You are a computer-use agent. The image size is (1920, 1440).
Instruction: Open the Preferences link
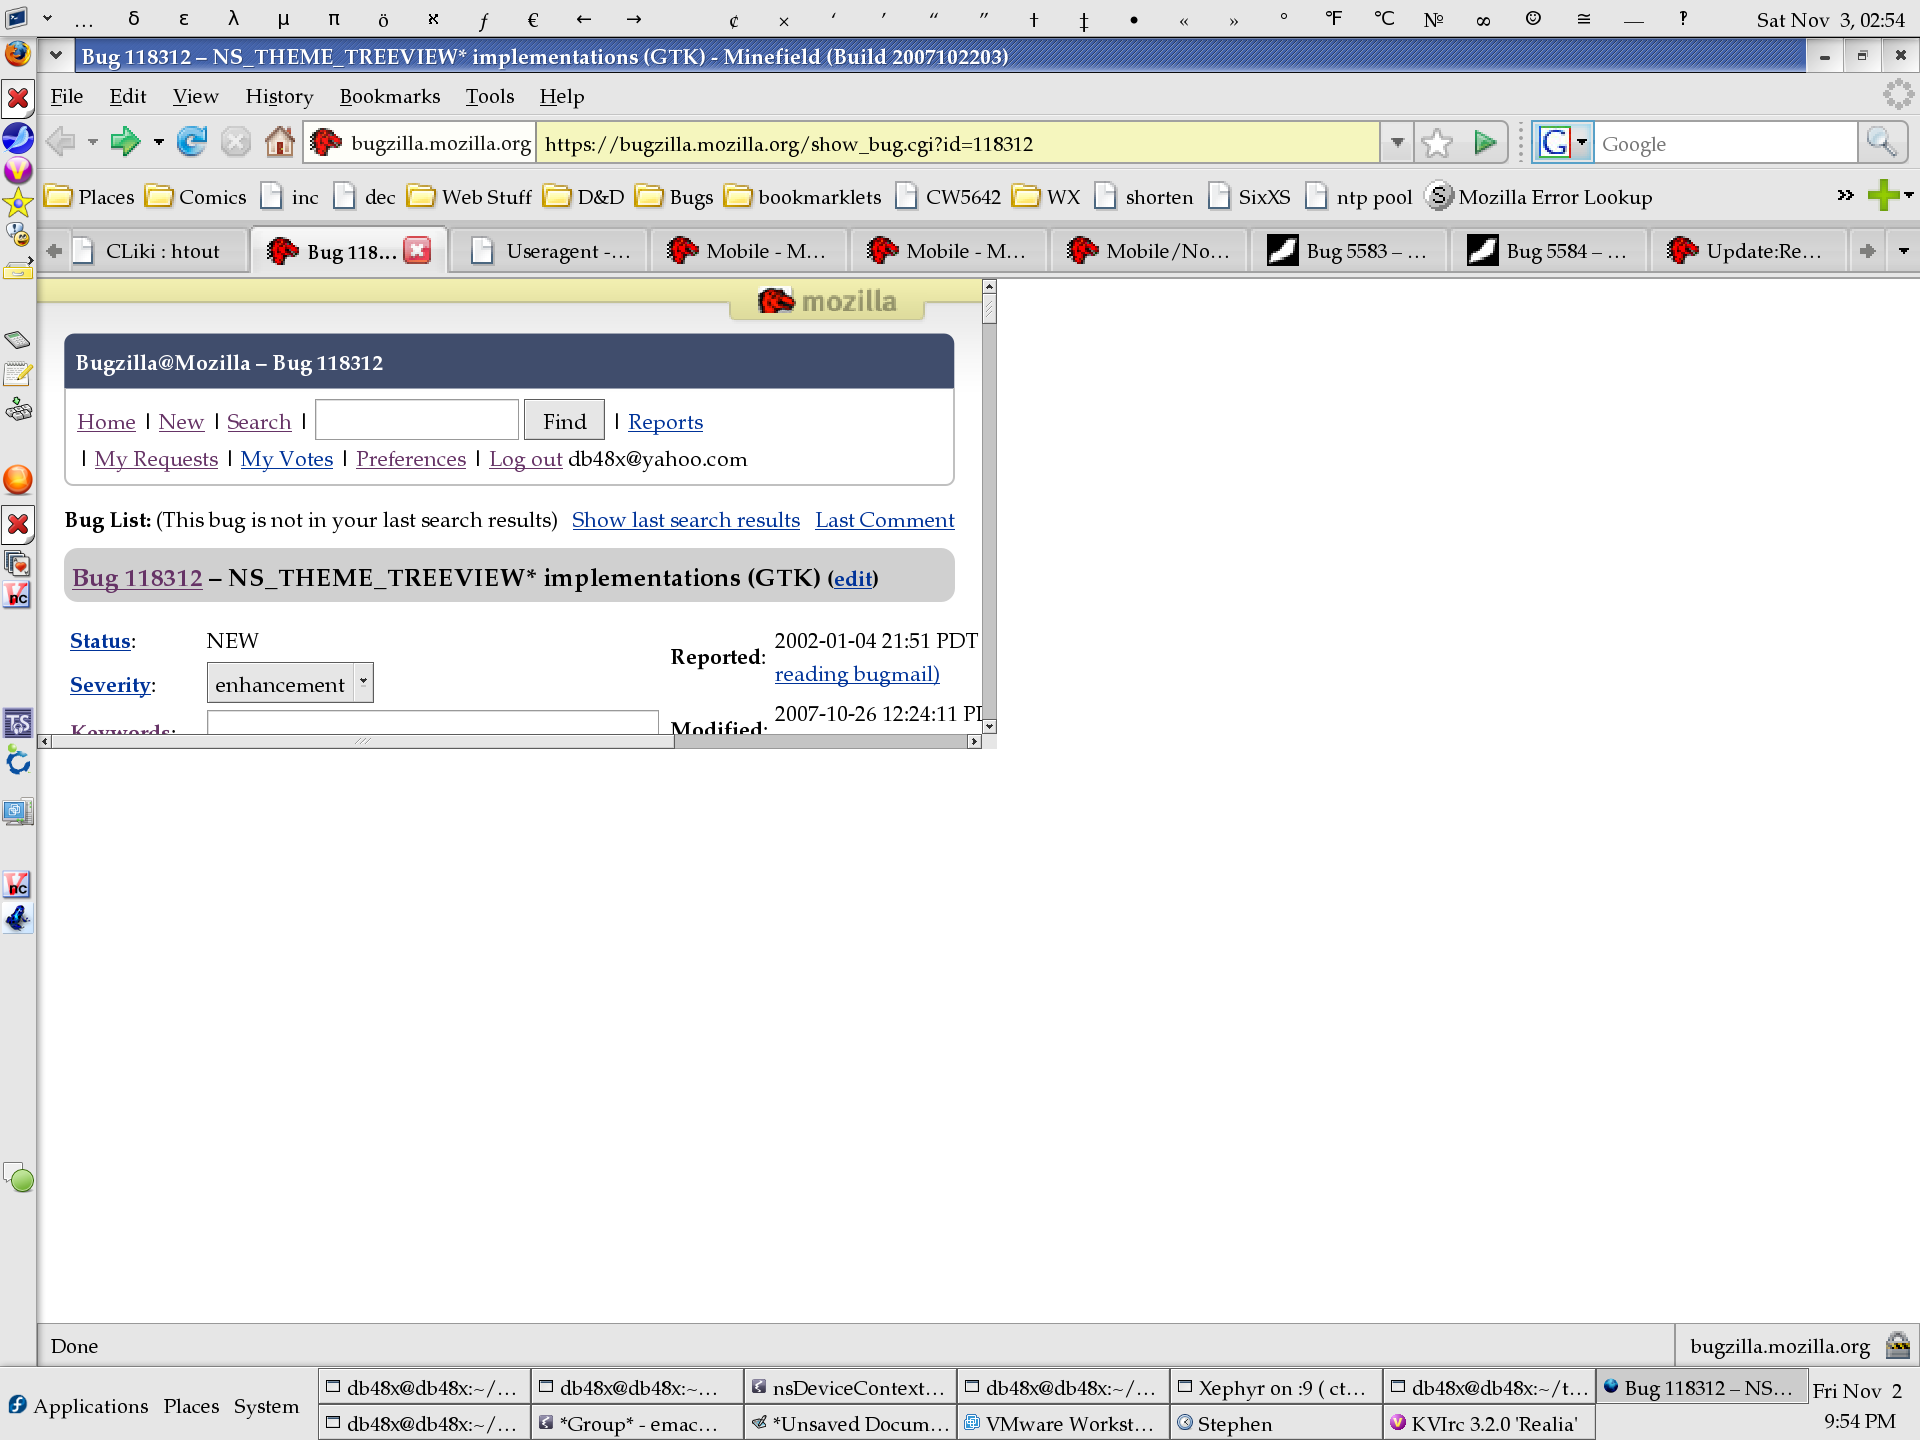411,459
